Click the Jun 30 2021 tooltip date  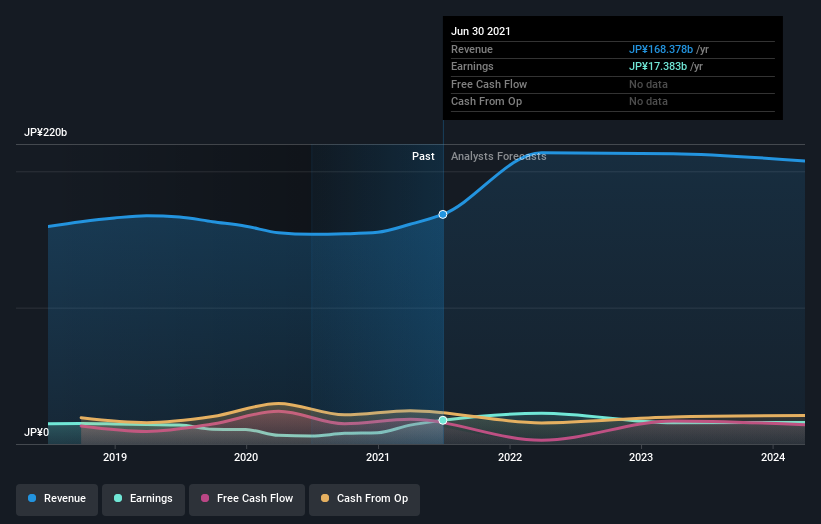(x=481, y=31)
